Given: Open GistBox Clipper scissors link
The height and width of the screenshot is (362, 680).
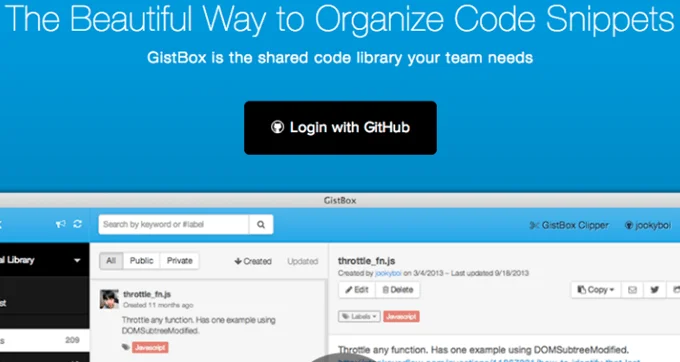Looking at the screenshot, I should point(569,225).
